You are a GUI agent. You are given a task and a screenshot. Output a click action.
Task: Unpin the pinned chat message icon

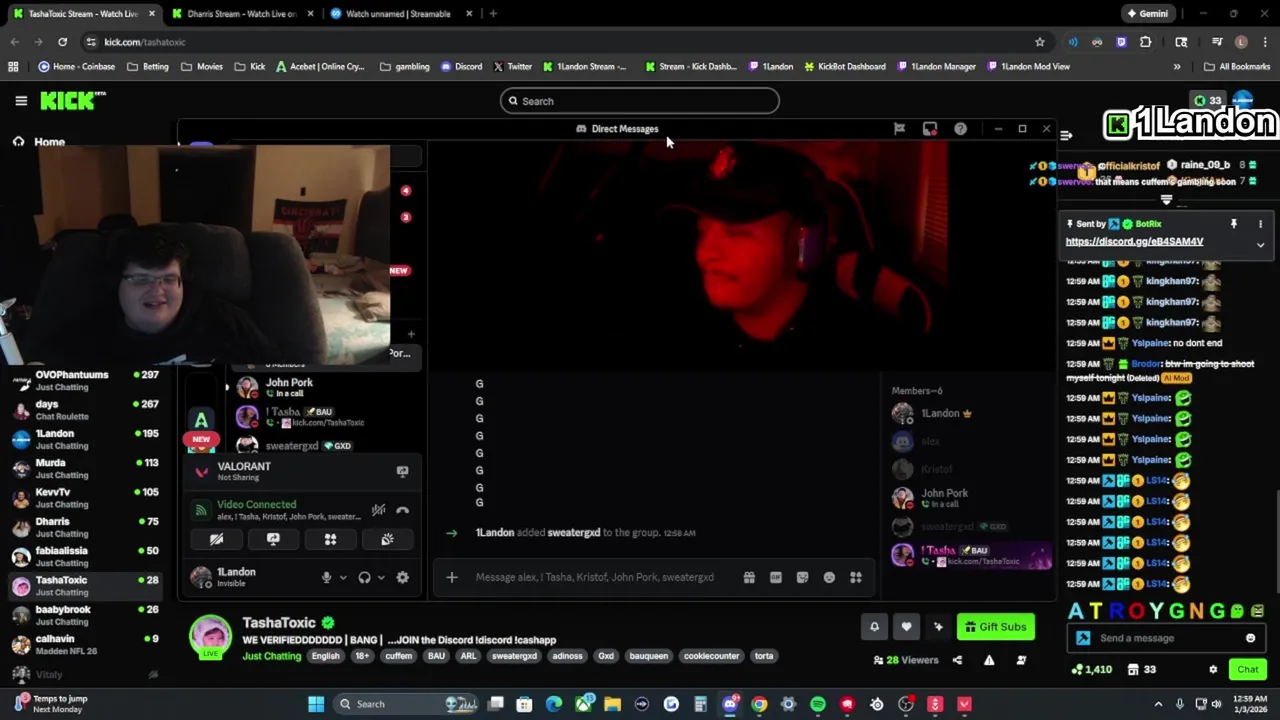point(1234,224)
